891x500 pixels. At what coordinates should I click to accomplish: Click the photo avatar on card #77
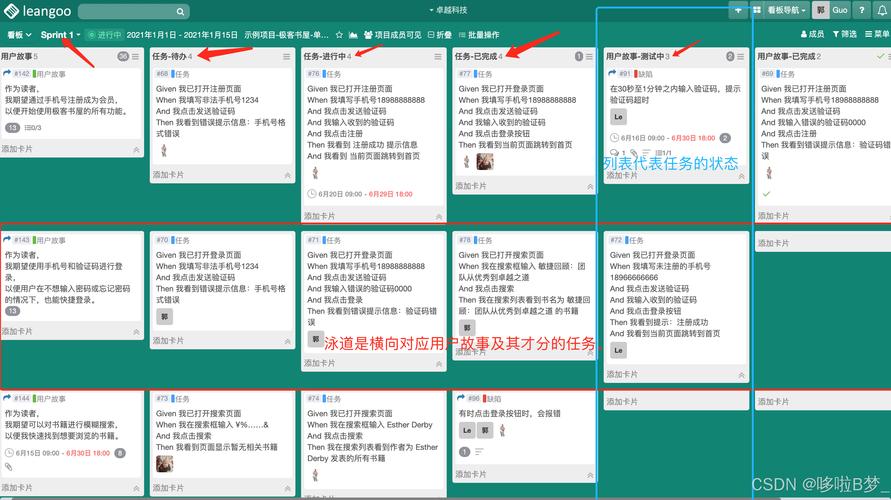pos(485,162)
